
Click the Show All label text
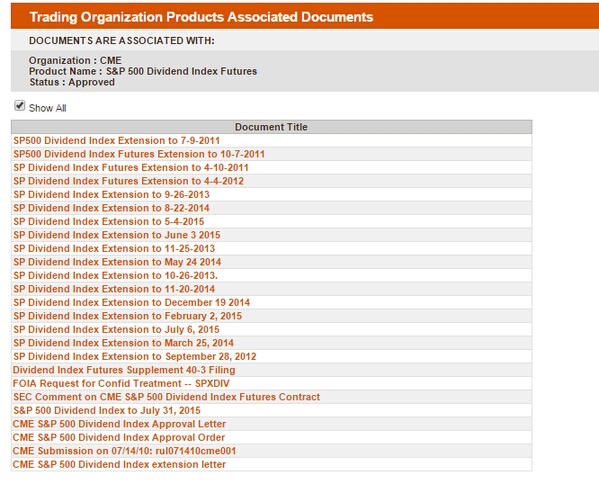(48, 108)
